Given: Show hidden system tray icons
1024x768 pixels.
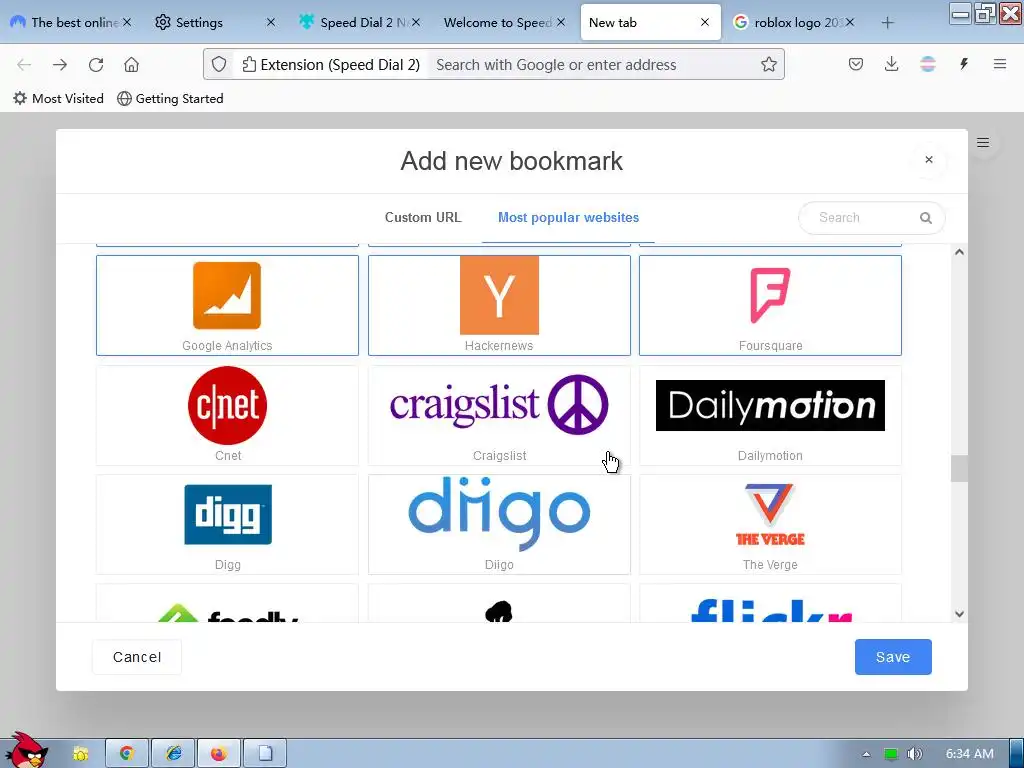Looking at the screenshot, I should coord(866,754).
